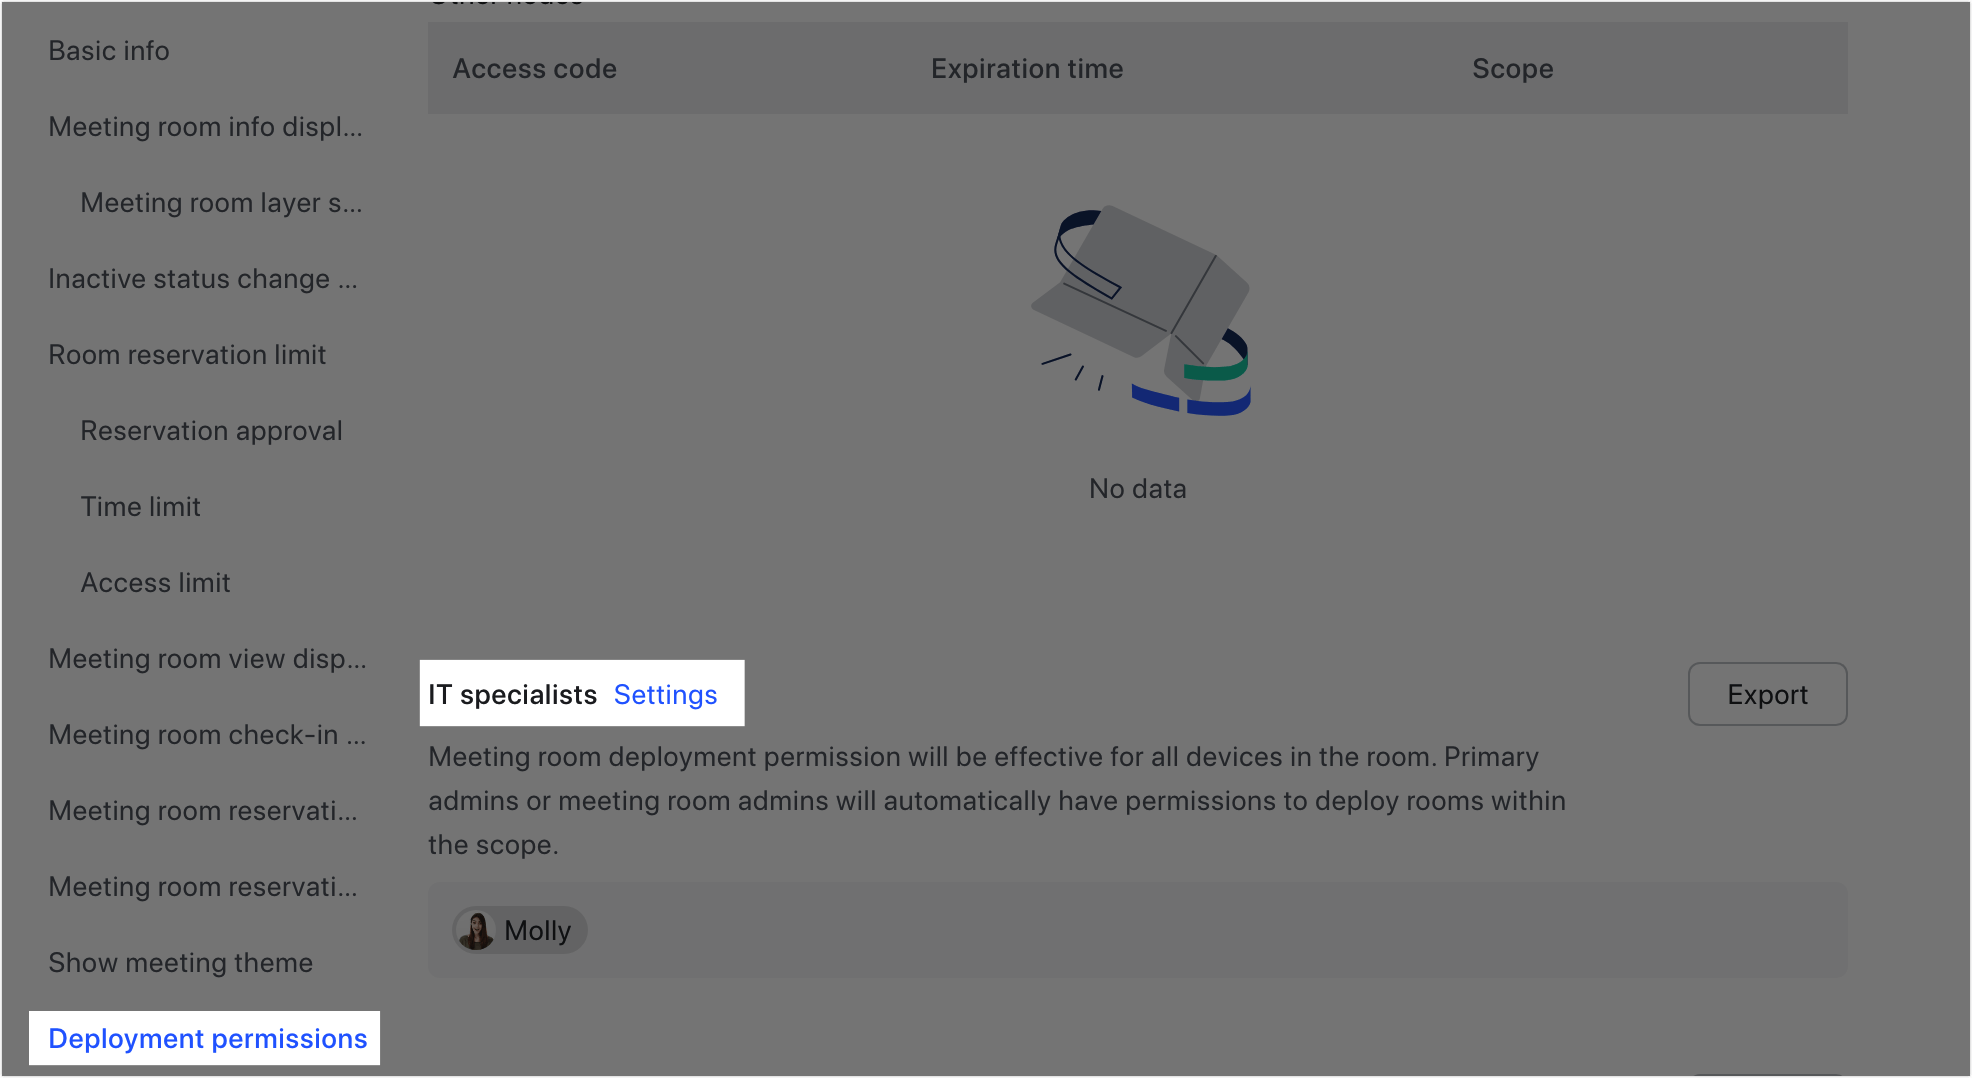Open Meeting room info display settings
The width and height of the screenshot is (1972, 1078).
[205, 127]
